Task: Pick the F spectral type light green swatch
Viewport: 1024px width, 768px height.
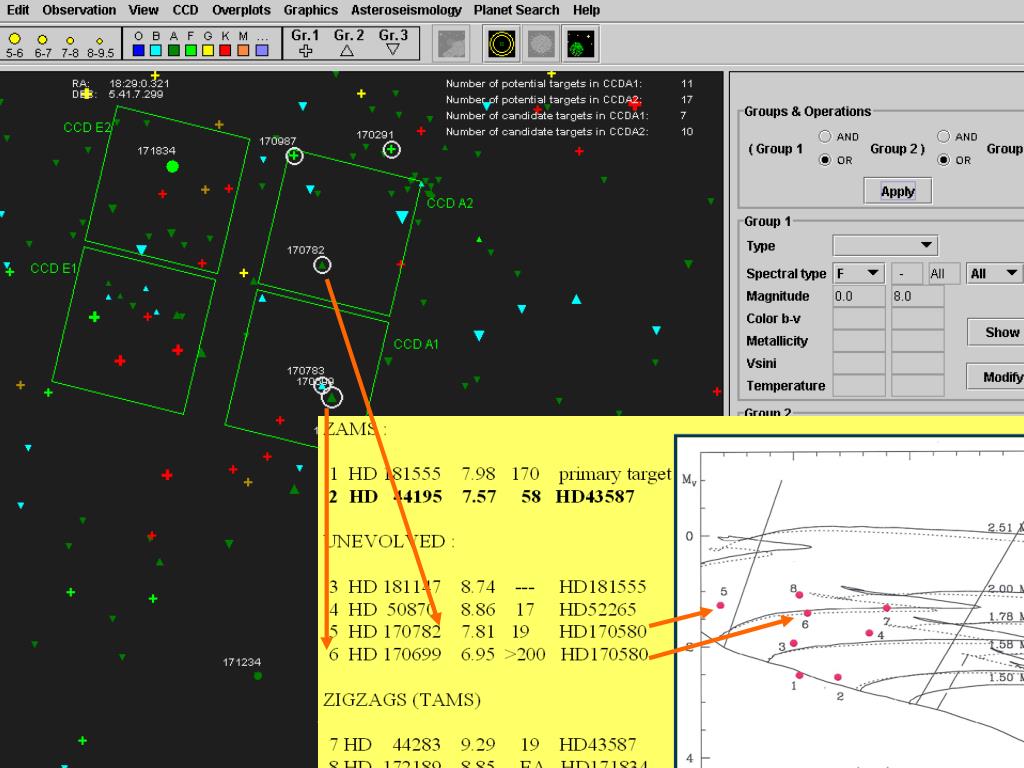Action: tap(191, 50)
